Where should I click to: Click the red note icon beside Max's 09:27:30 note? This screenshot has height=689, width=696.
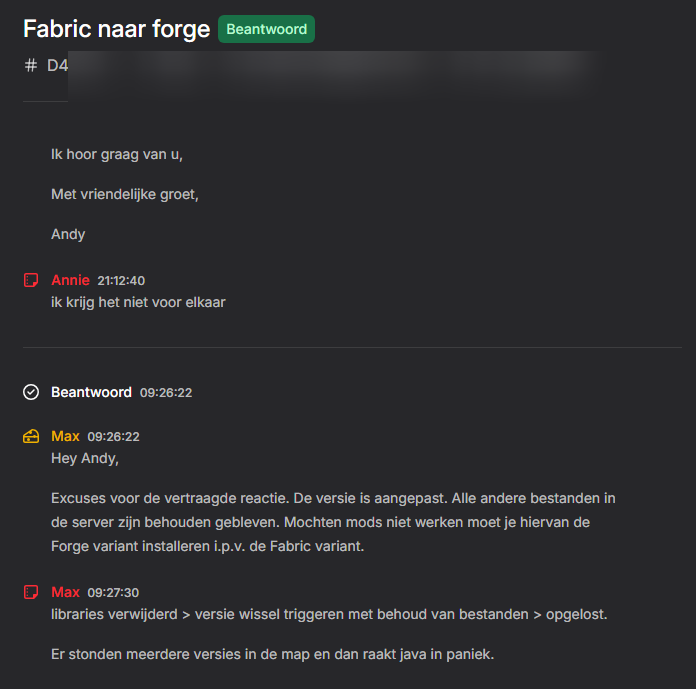31,592
